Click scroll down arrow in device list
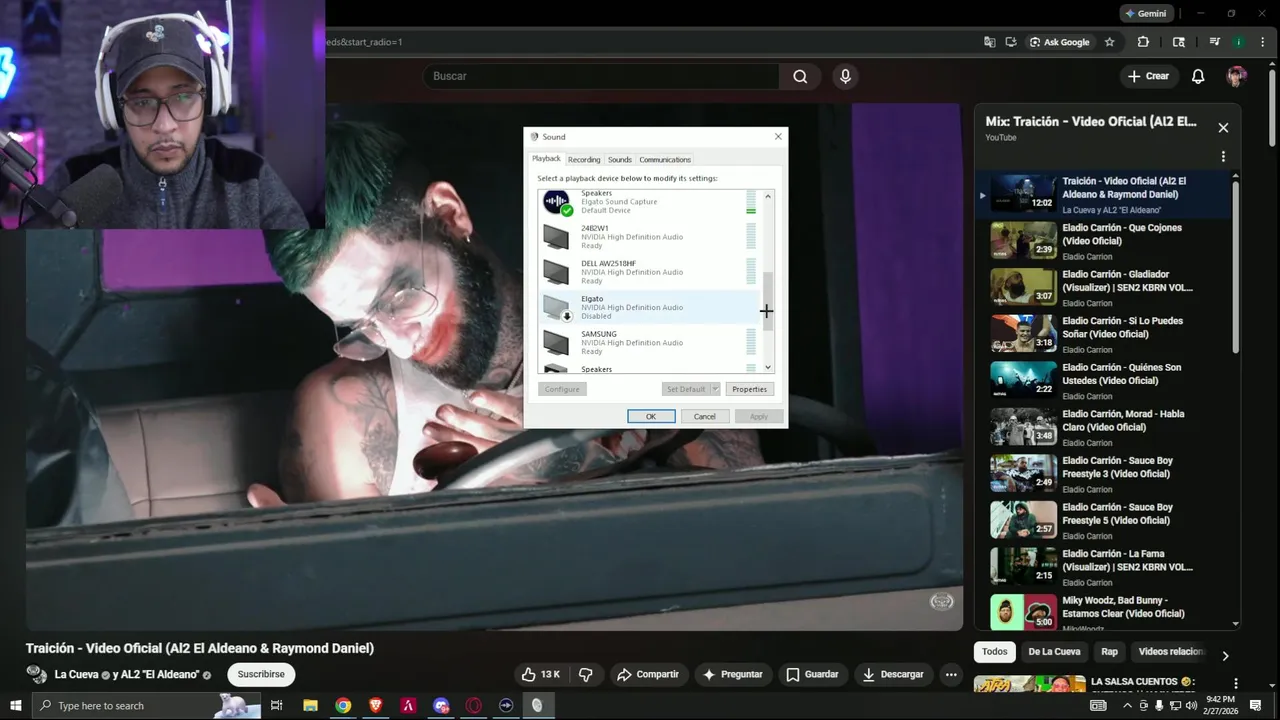This screenshot has height=720, width=1280. coord(768,368)
